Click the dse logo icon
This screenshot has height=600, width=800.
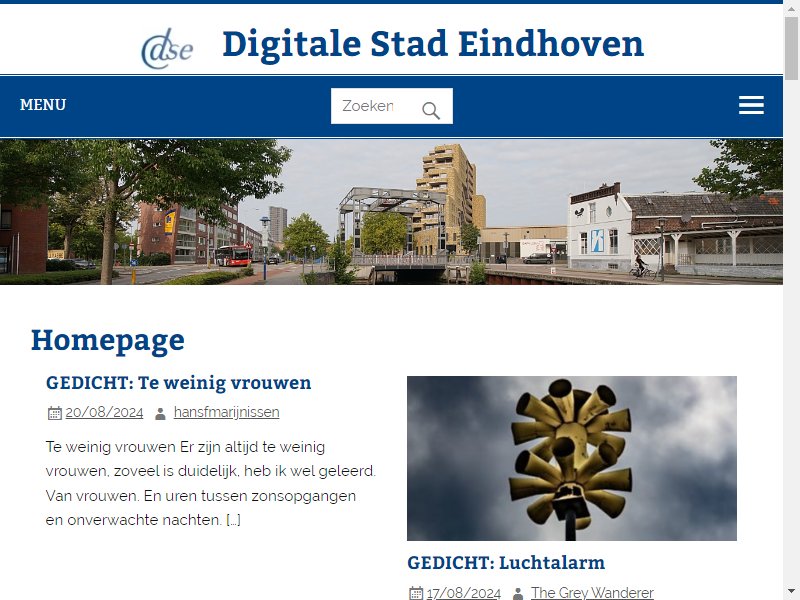(x=167, y=49)
